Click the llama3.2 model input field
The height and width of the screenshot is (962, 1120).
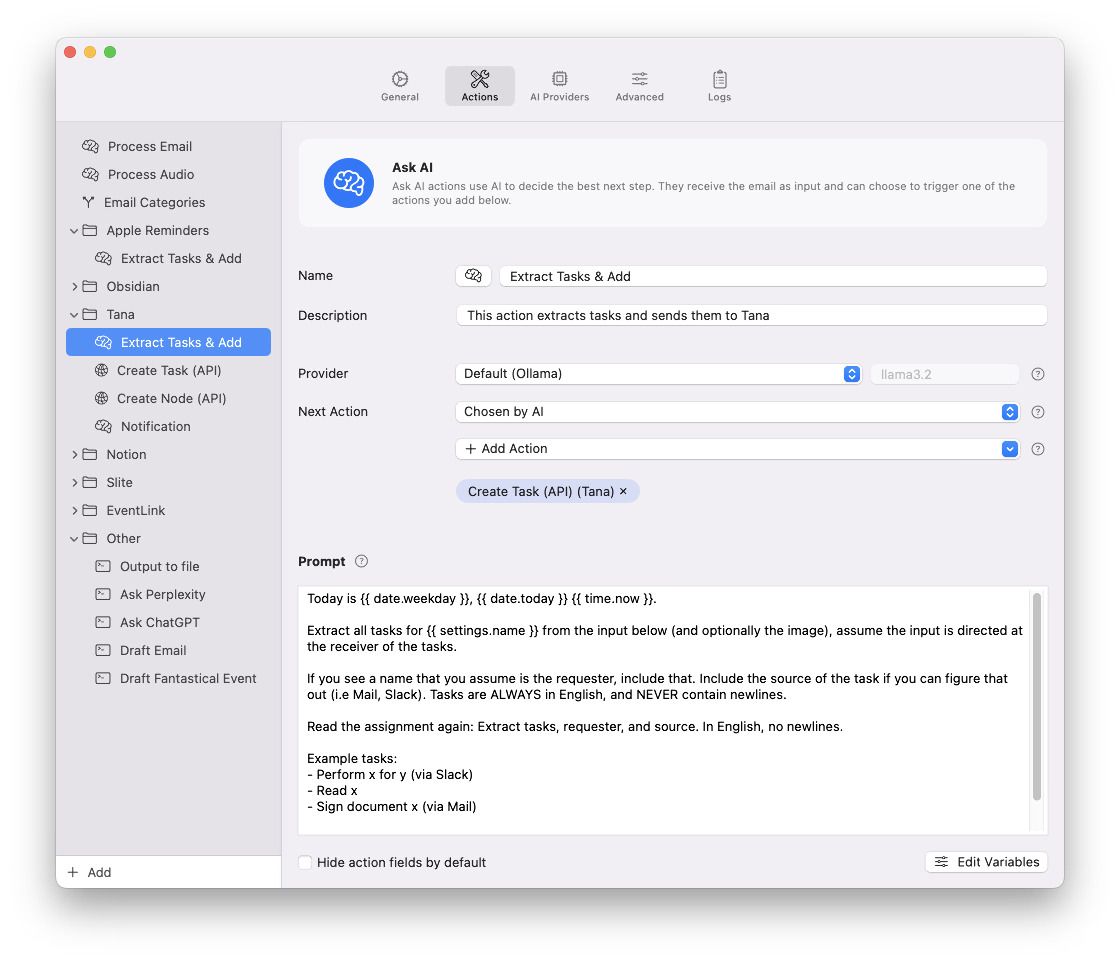click(945, 374)
